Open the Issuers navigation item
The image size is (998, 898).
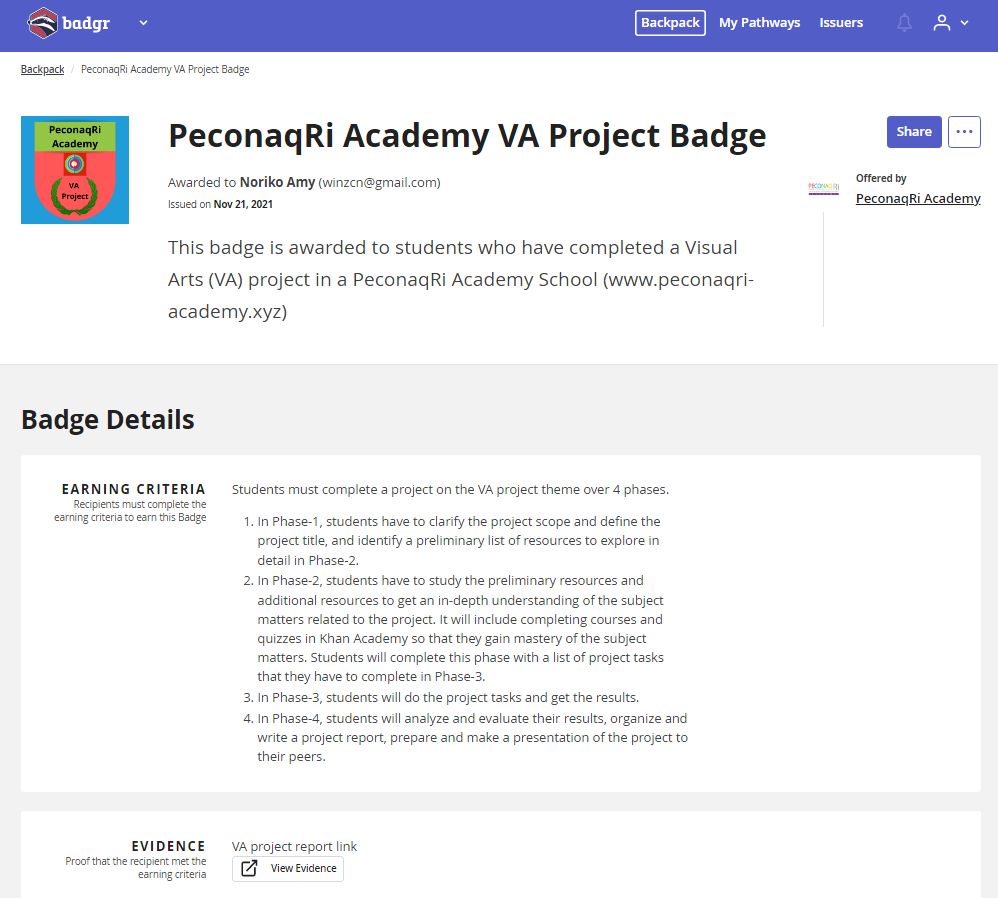841,23
